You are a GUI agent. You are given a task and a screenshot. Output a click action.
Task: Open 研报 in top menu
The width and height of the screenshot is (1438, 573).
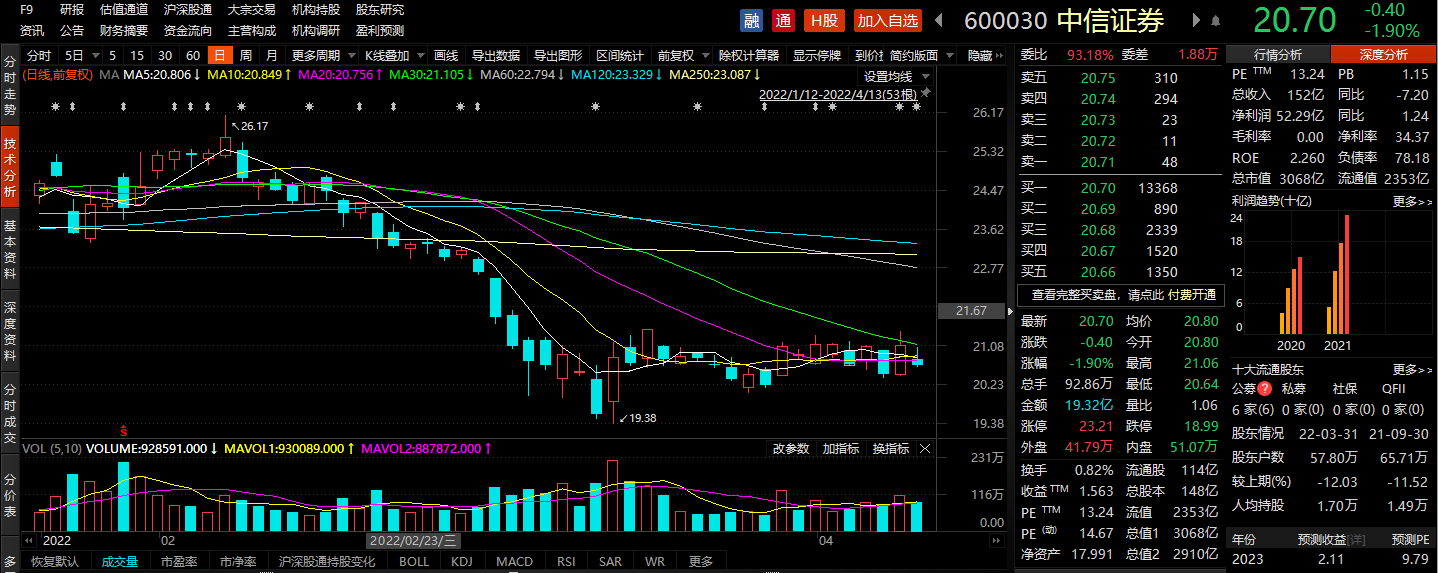coord(72,9)
